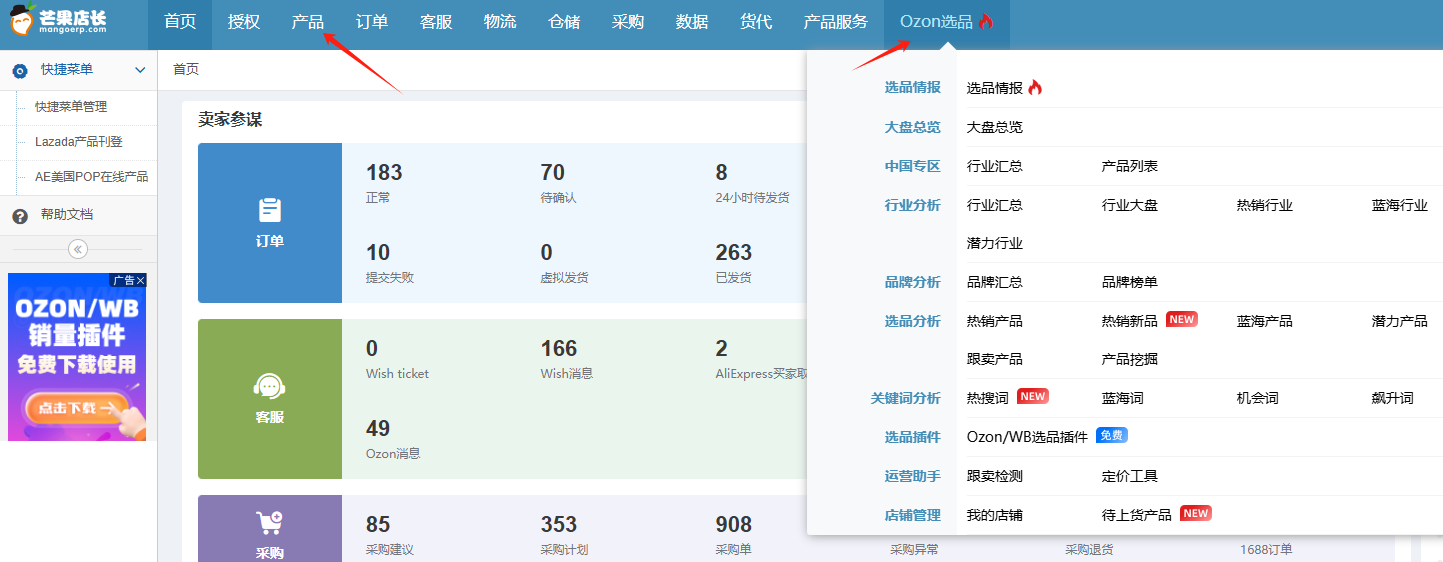The image size is (1443, 562).
Task: Open the 客服 top menu
Action: click(x=436, y=22)
